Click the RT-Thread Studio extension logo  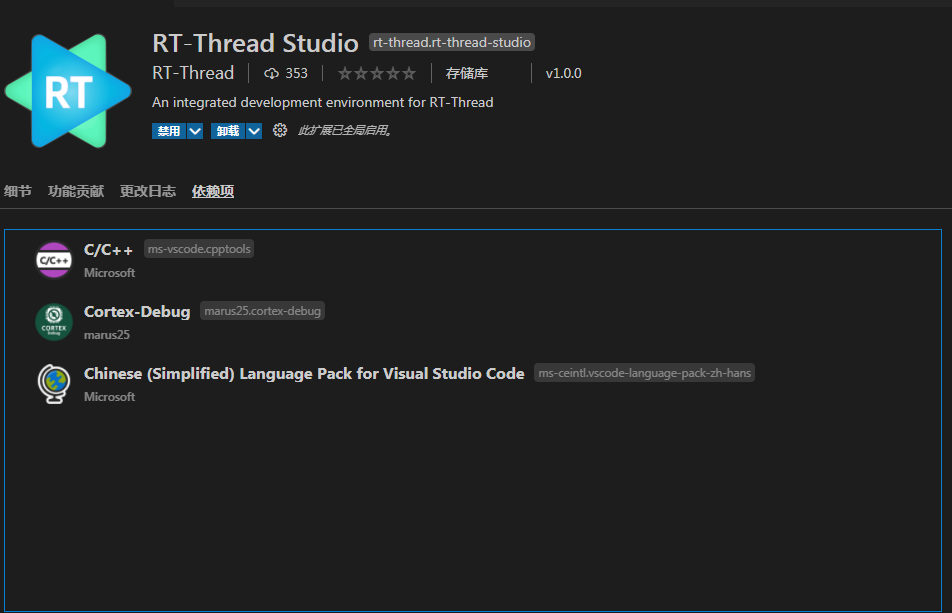tap(68, 91)
